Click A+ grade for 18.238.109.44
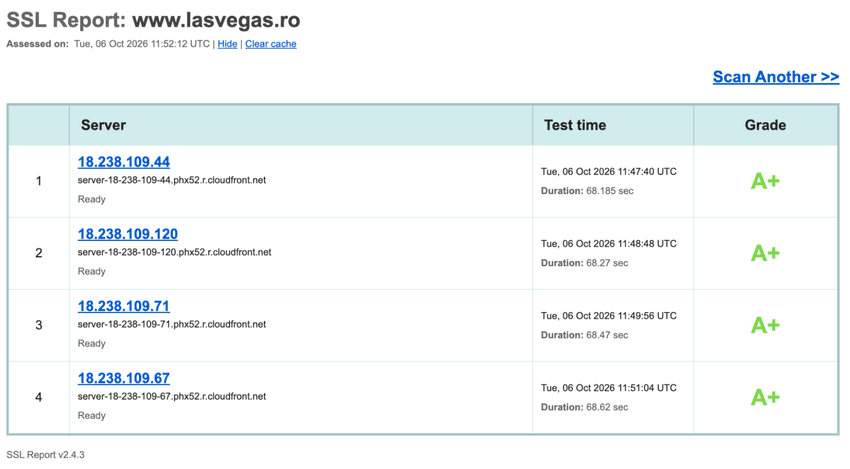This screenshot has width=850, height=469. coord(765,181)
